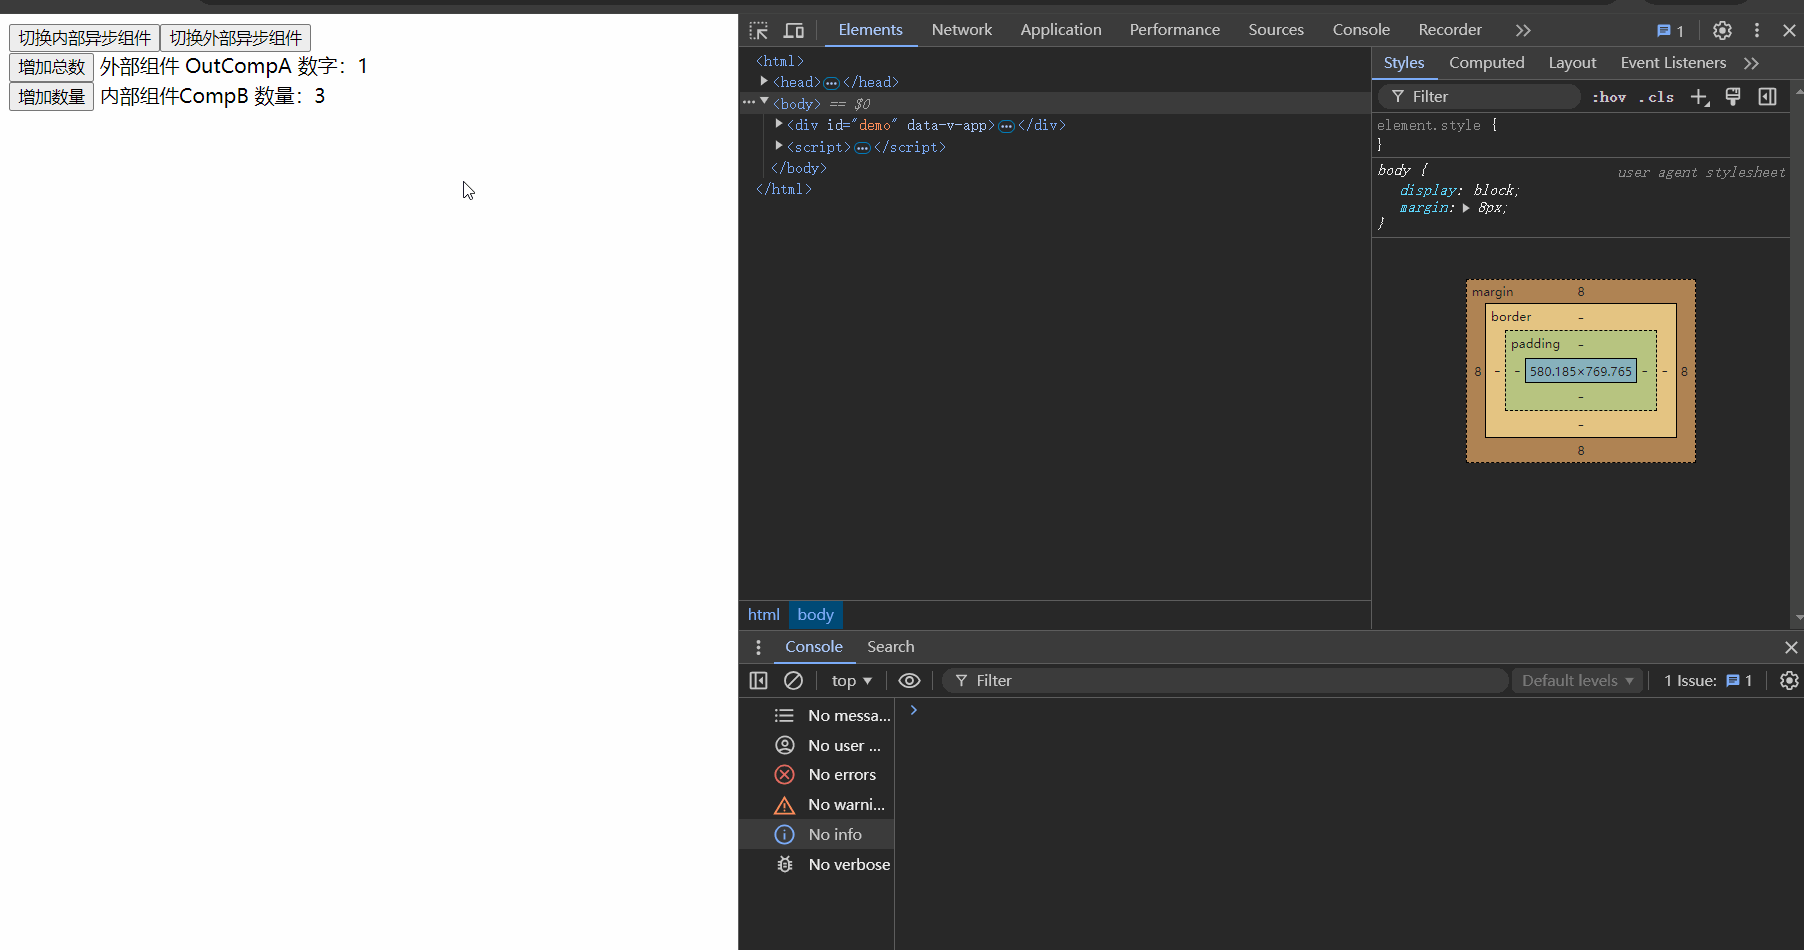Show more sidebar tabs chevron
Screen dimensions: 1804x950
[x=1751, y=63]
